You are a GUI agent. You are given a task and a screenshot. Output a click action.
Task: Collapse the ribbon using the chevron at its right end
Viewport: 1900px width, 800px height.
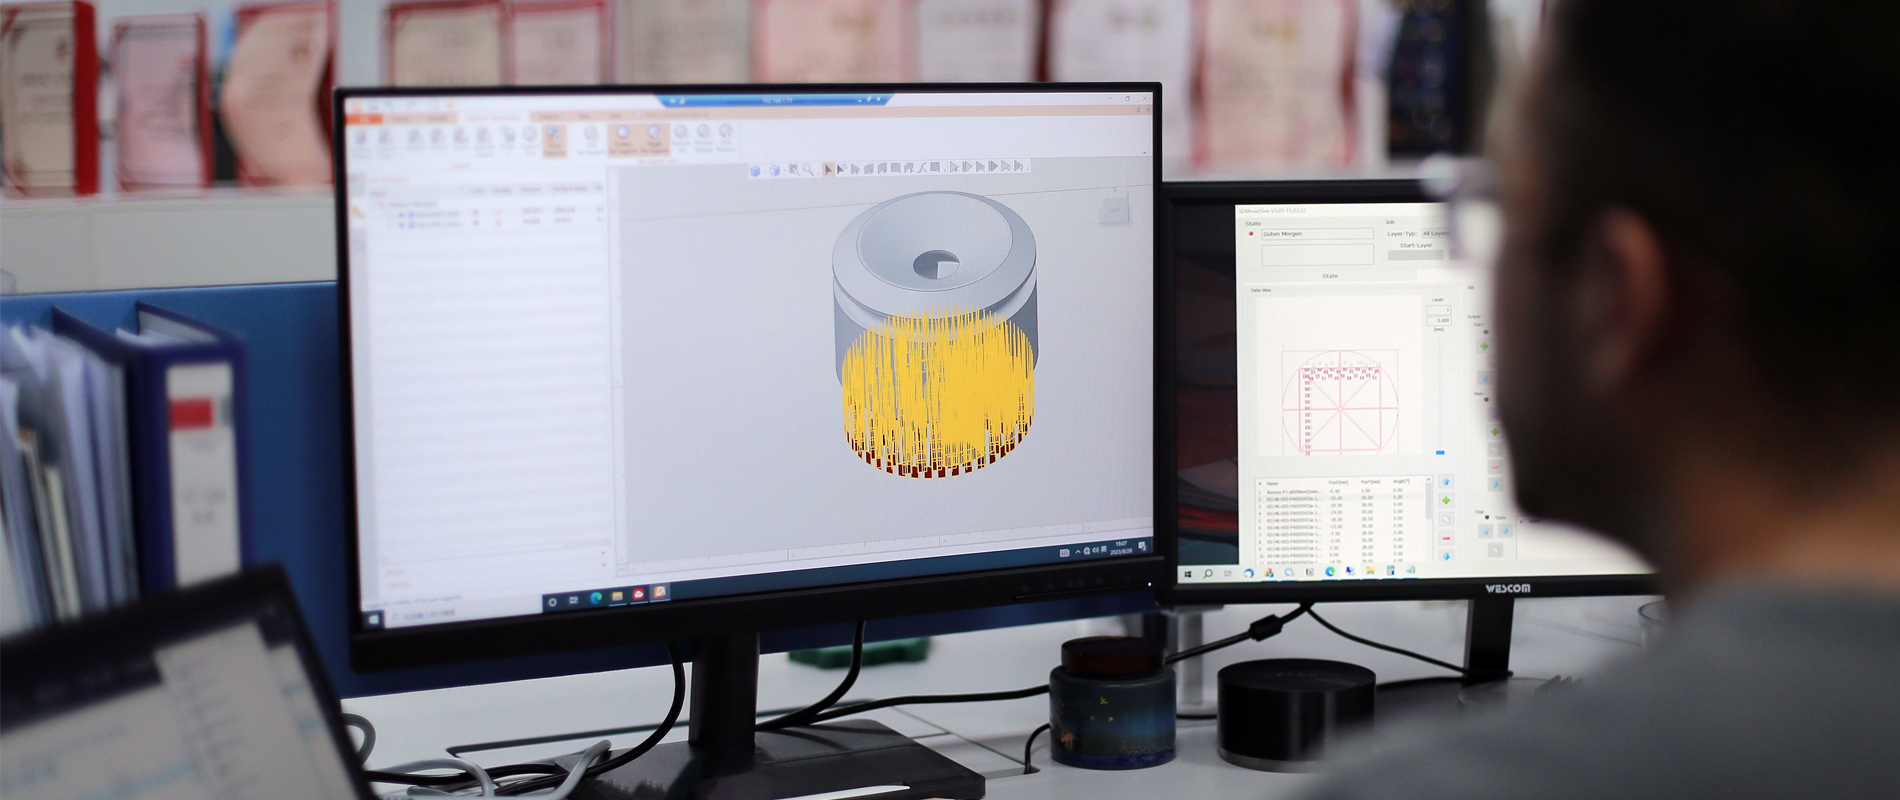[x=1144, y=152]
